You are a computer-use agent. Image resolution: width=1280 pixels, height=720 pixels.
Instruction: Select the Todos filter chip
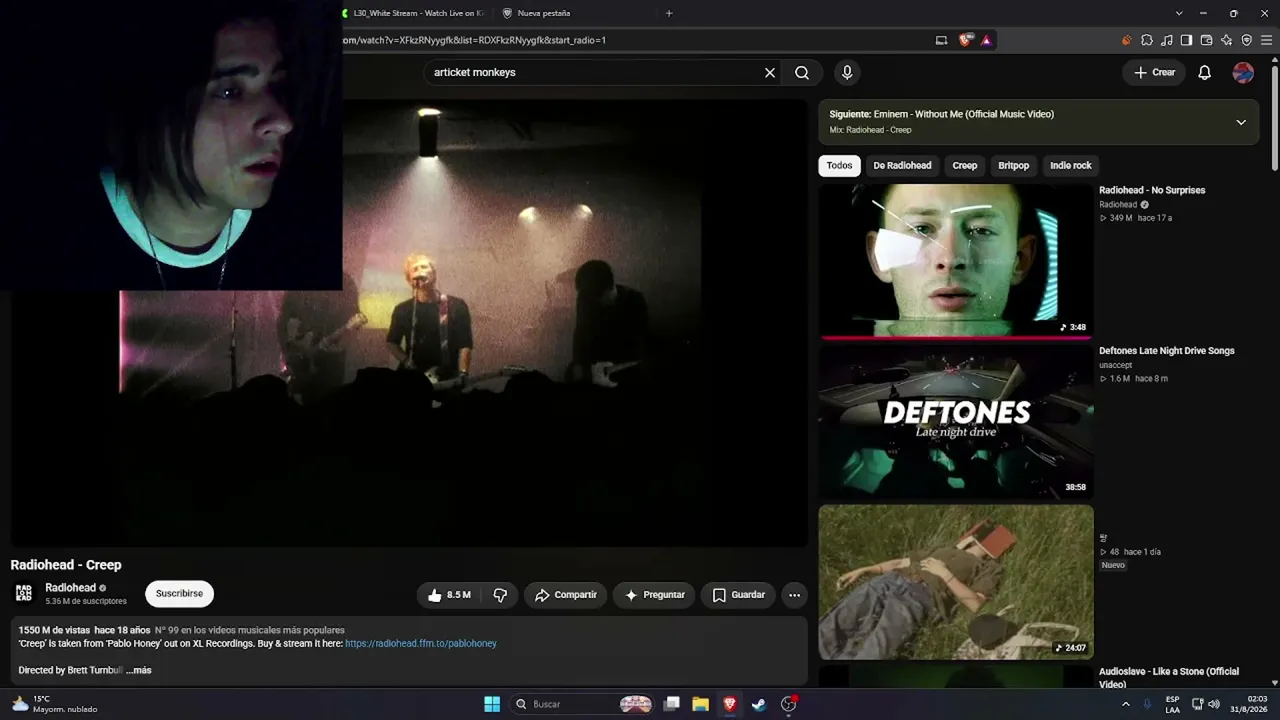tap(840, 166)
